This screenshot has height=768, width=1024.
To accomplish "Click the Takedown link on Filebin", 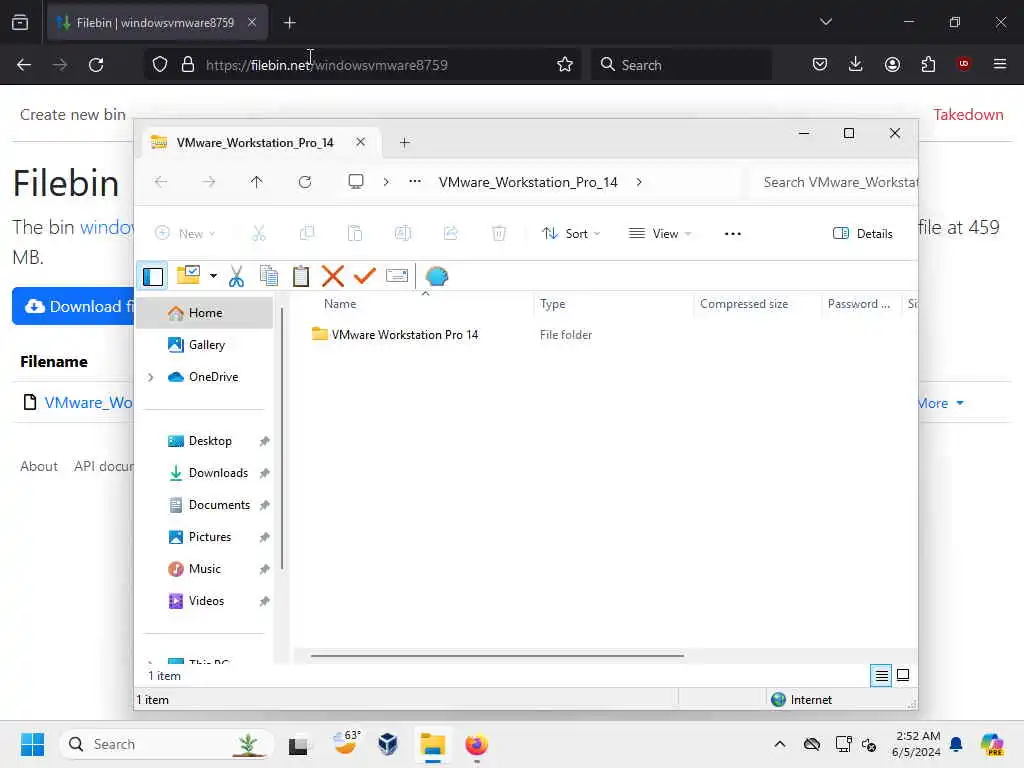I will point(968,114).
